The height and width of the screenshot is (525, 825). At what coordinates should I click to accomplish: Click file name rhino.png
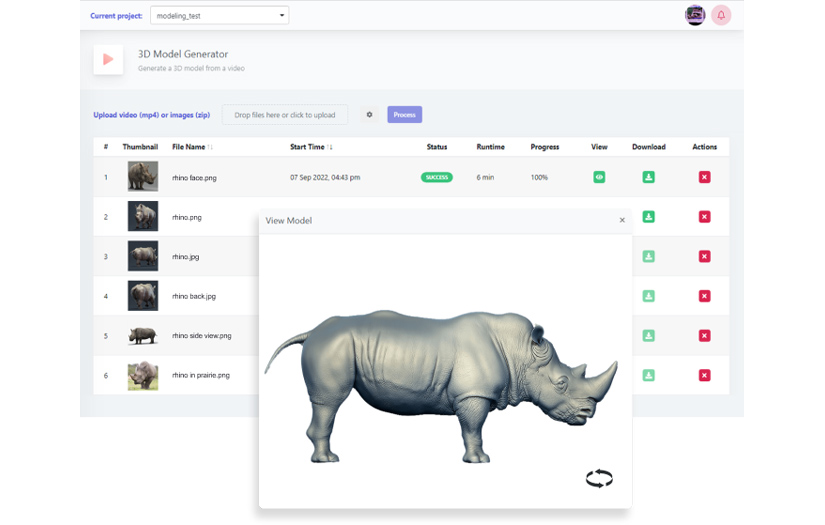(187, 217)
